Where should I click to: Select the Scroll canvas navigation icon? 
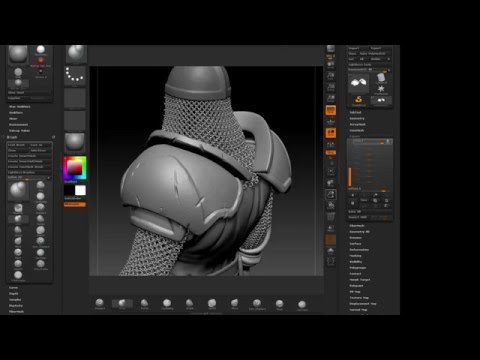pyautogui.click(x=331, y=64)
